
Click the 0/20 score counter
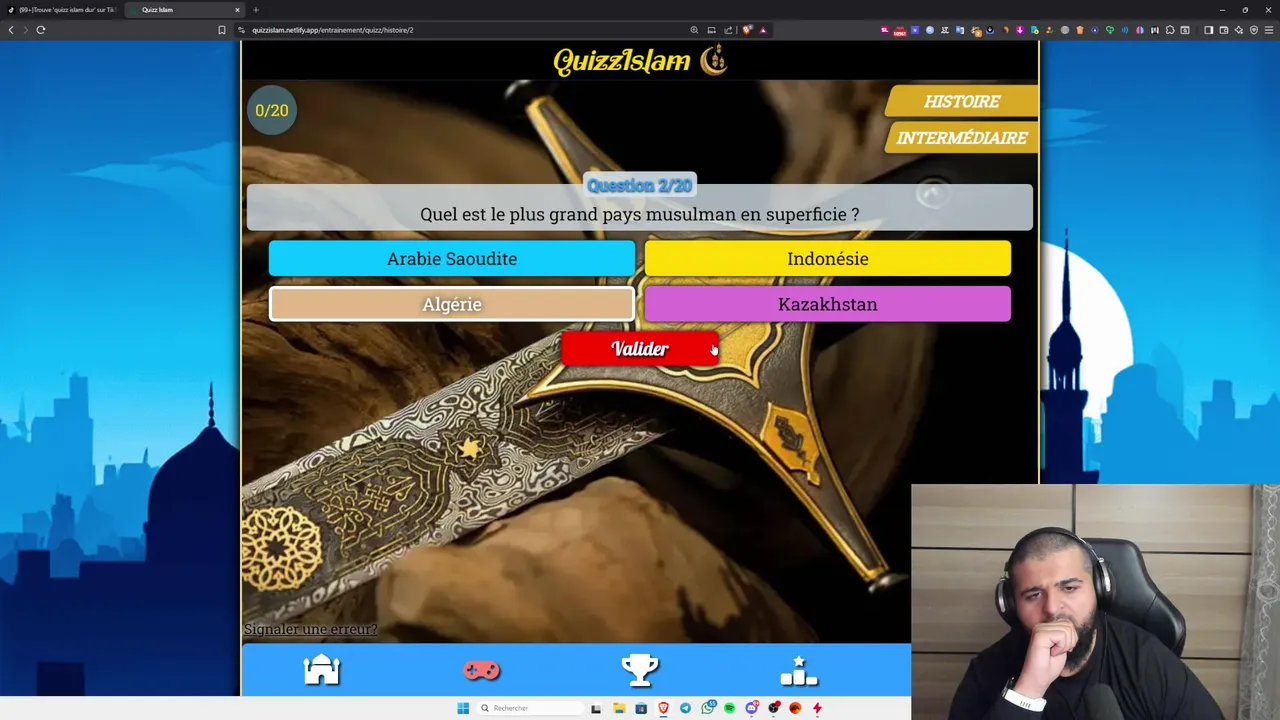tap(272, 110)
